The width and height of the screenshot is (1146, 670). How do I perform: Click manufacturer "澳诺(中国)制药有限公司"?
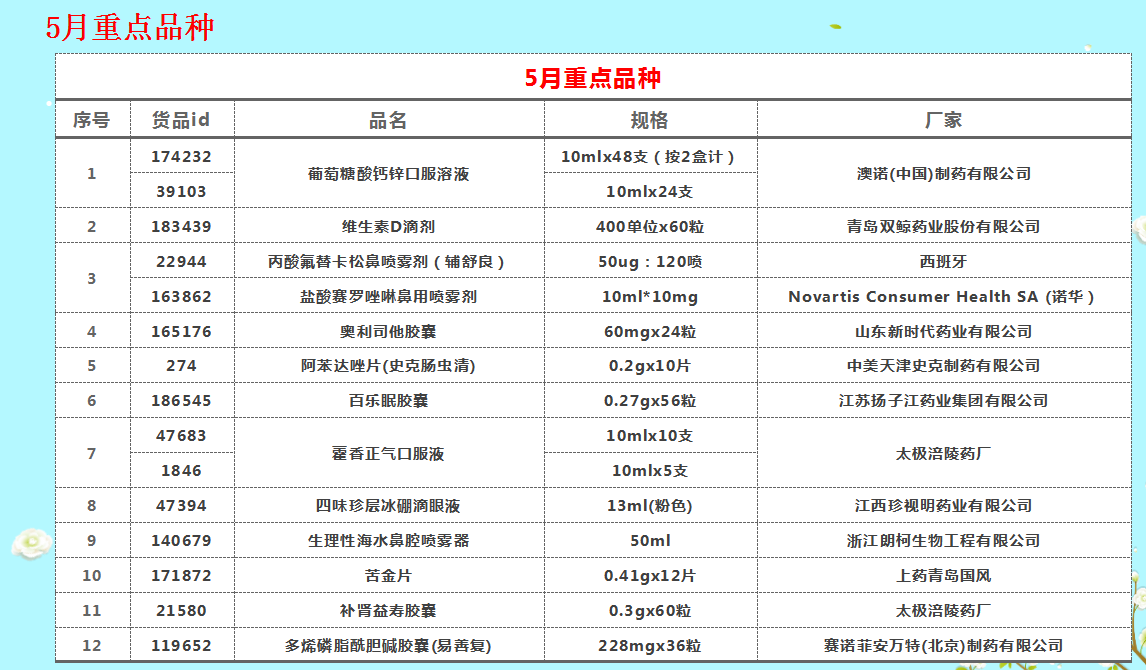944,174
